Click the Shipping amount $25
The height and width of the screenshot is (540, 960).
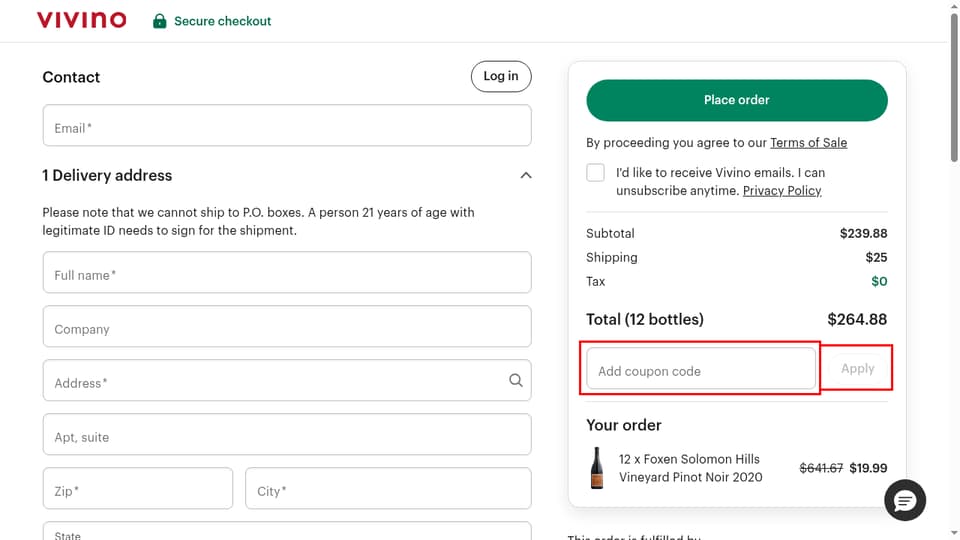tap(876, 257)
